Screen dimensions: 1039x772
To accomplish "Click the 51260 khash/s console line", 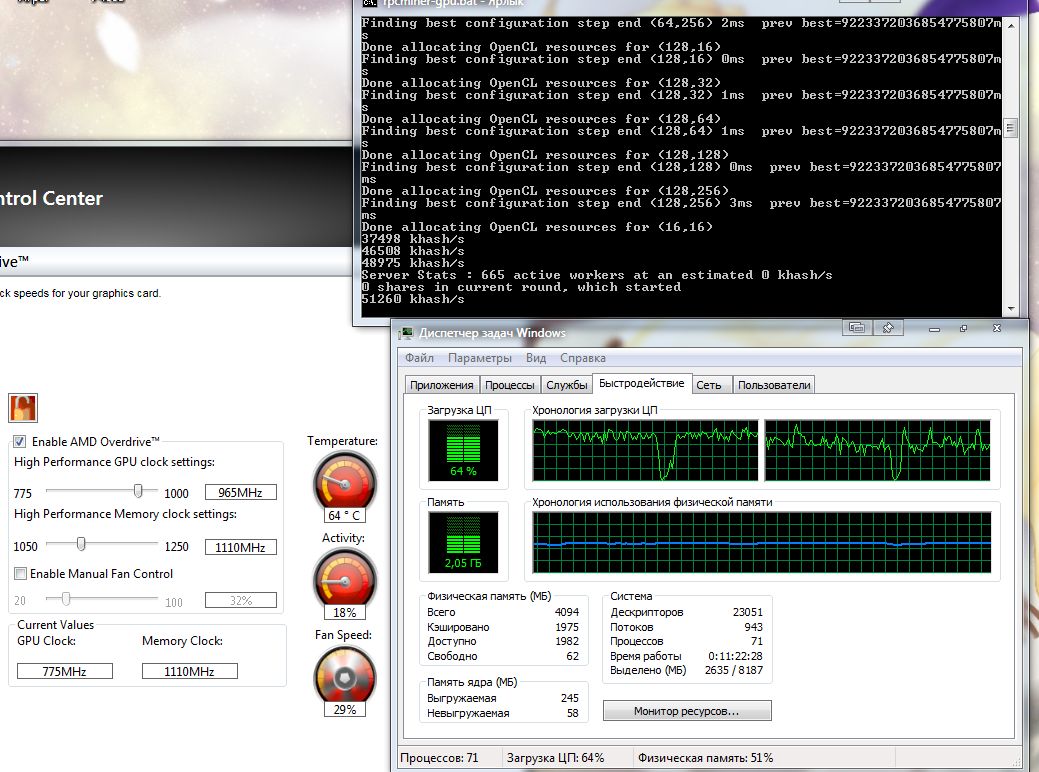I will pyautogui.click(x=413, y=299).
